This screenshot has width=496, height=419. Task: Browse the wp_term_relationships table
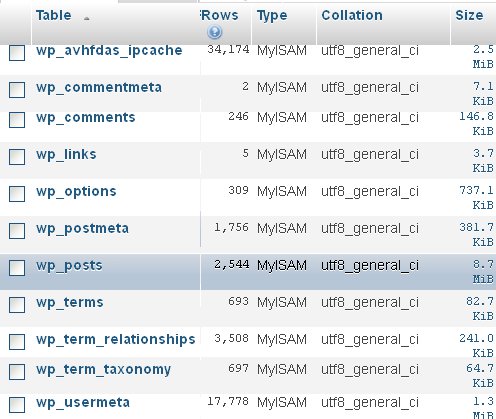116,340
